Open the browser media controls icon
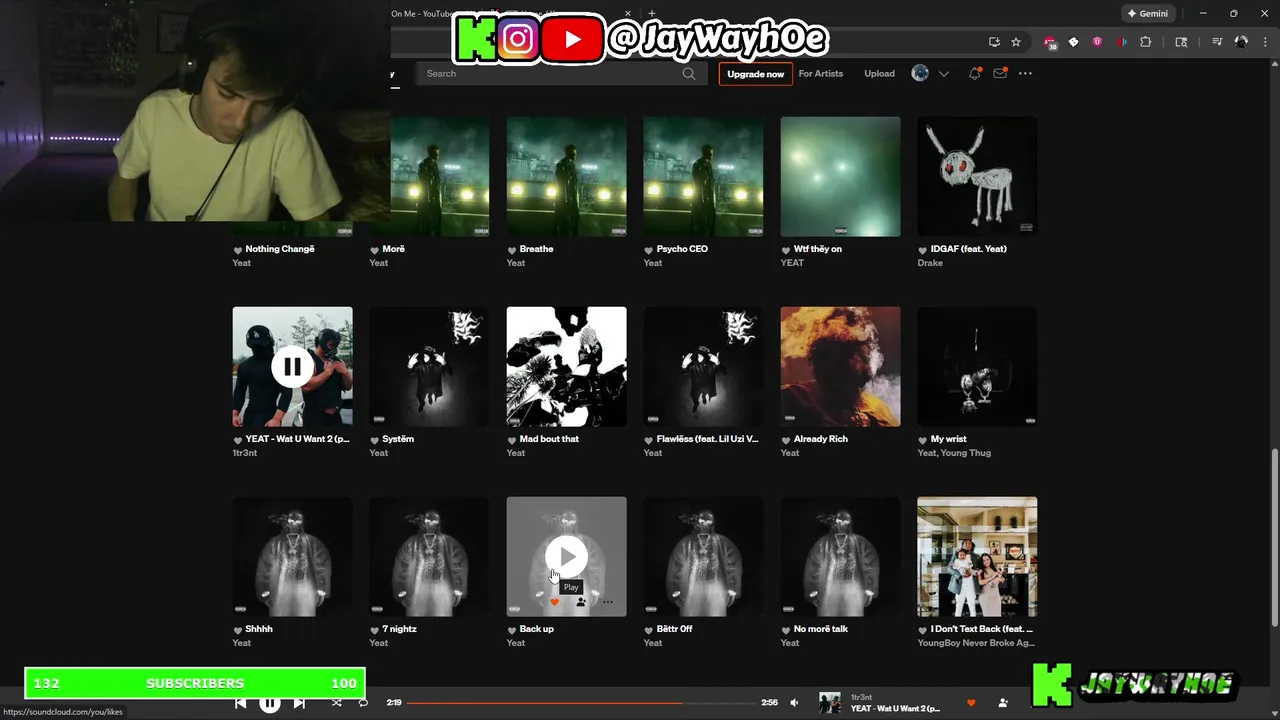This screenshot has height=720, width=1280. [x=1217, y=42]
